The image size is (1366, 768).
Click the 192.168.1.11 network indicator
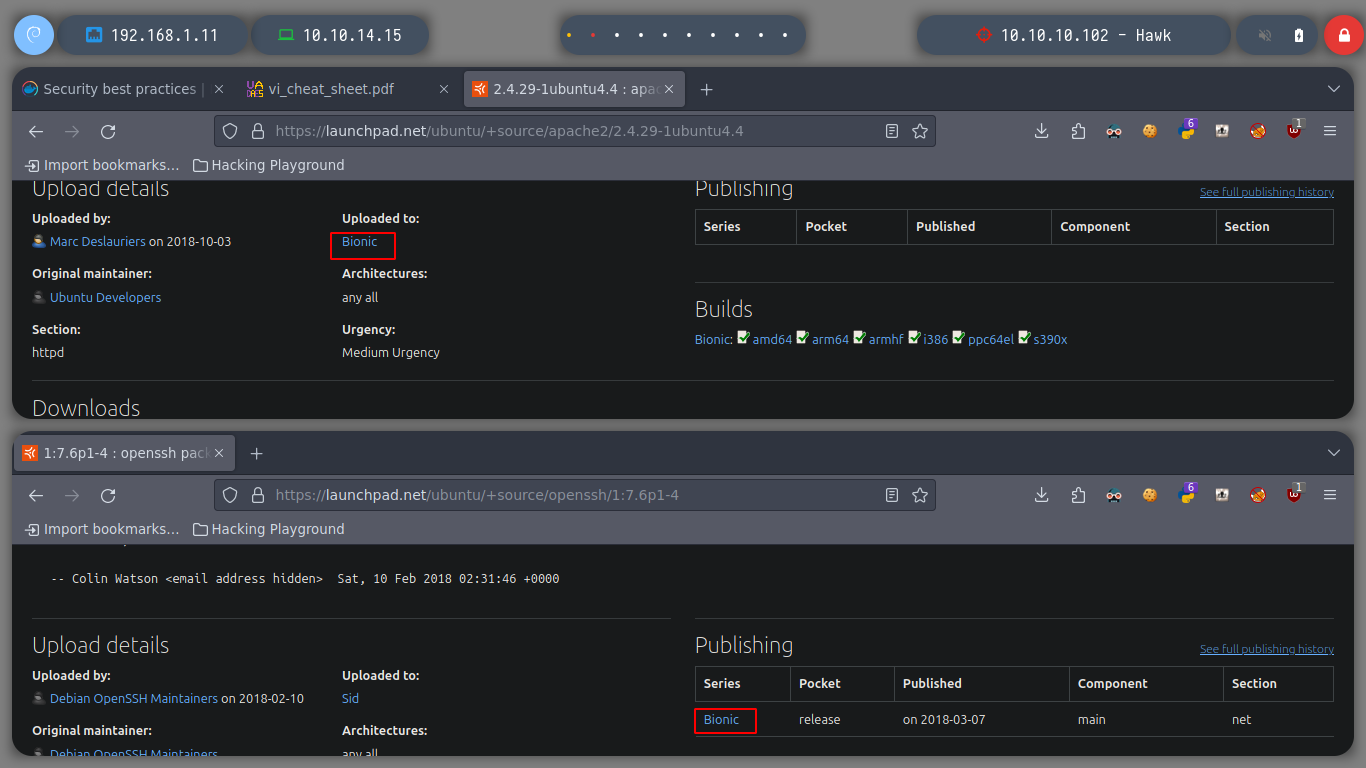point(152,35)
